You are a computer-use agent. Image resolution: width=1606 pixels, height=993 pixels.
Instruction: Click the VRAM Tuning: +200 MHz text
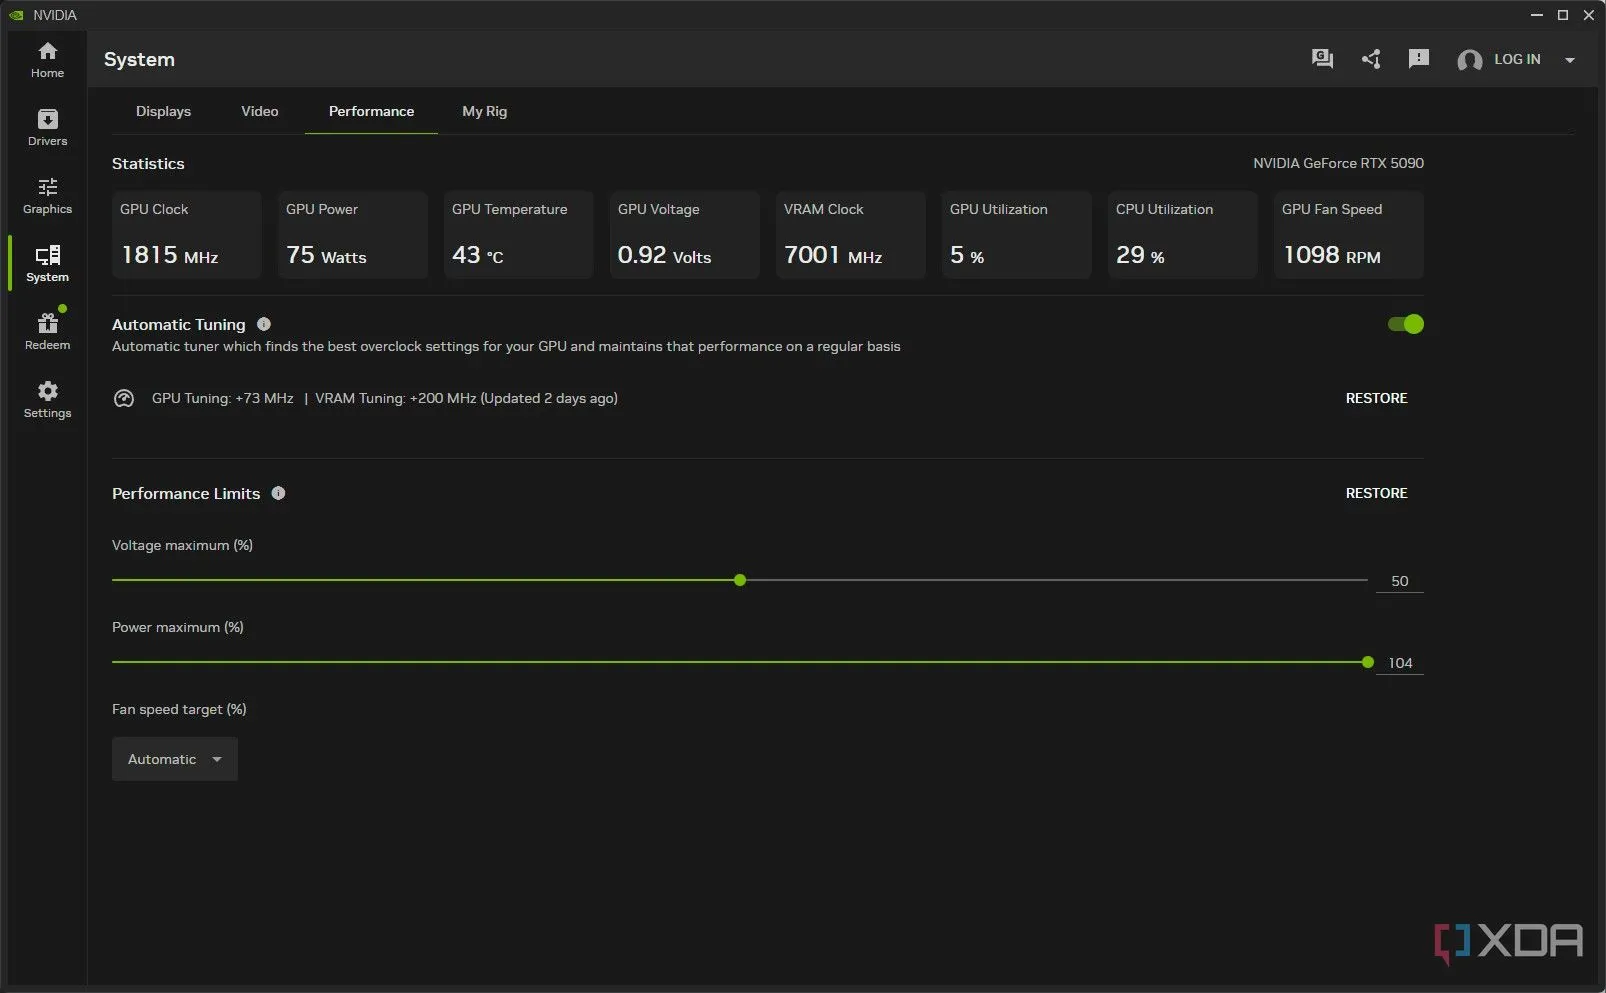396,398
